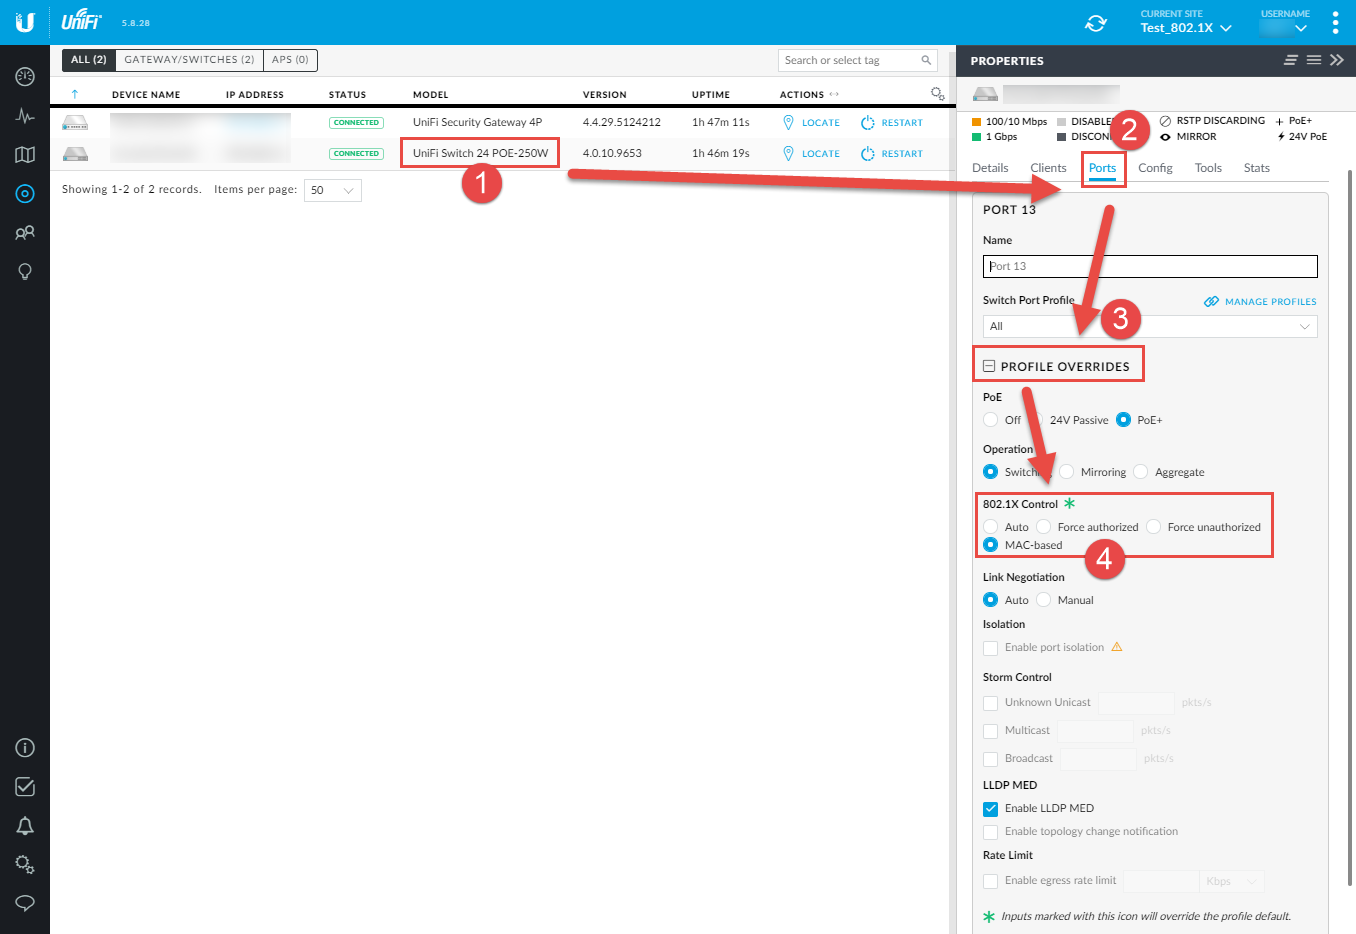Enable topology change notification checkbox
This screenshot has width=1356, height=934.
(991, 832)
